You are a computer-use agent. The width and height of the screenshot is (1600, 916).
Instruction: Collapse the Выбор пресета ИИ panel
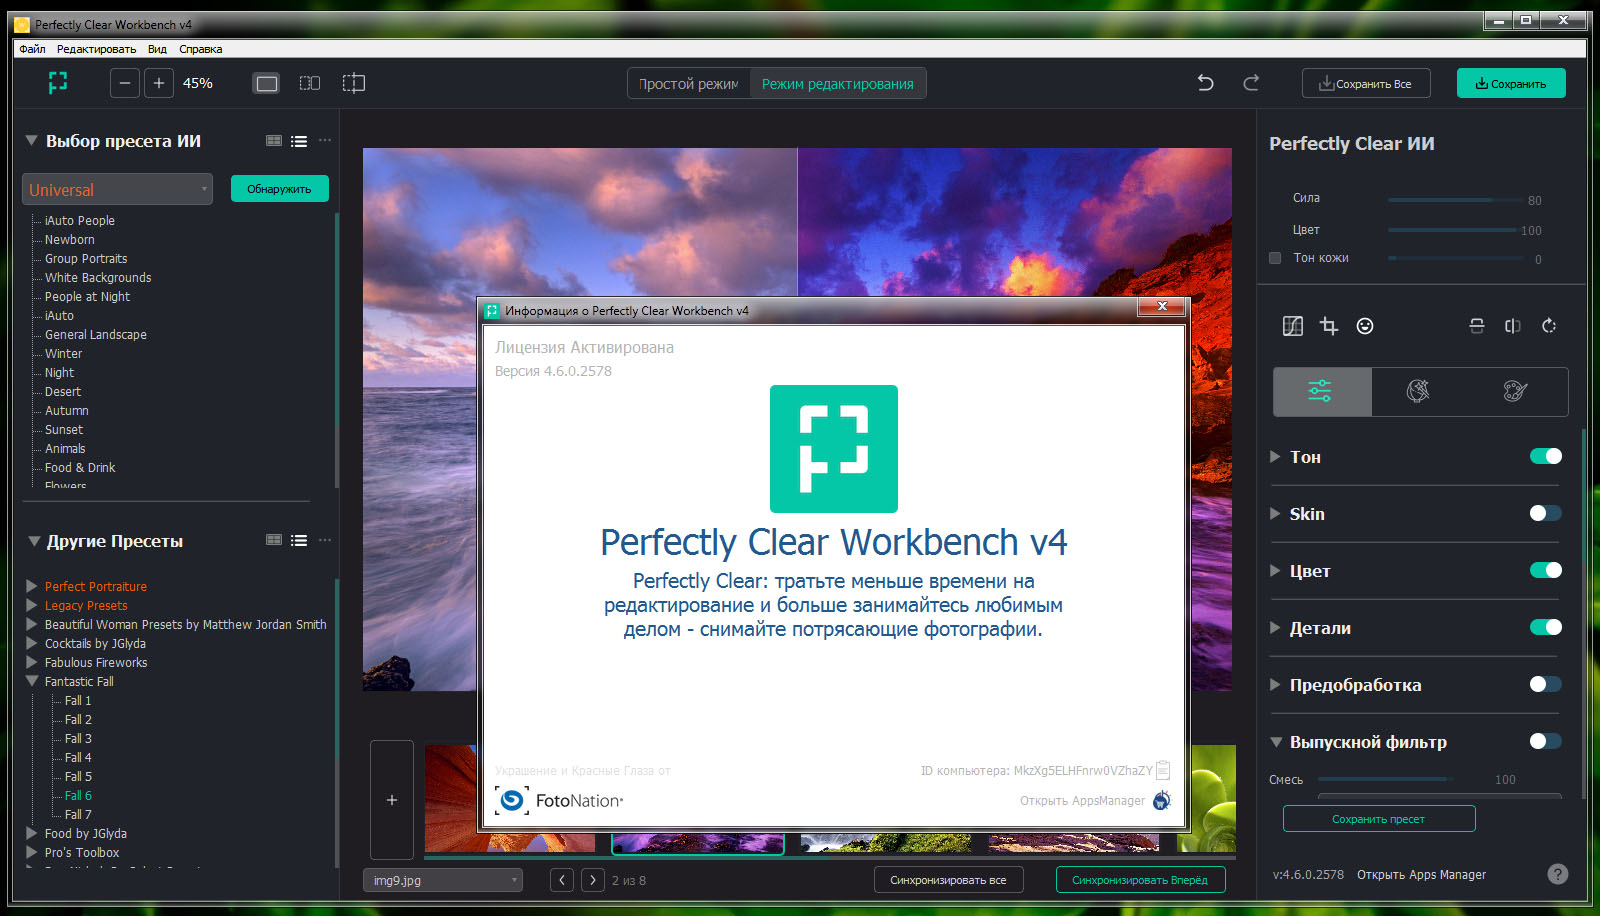(31, 141)
